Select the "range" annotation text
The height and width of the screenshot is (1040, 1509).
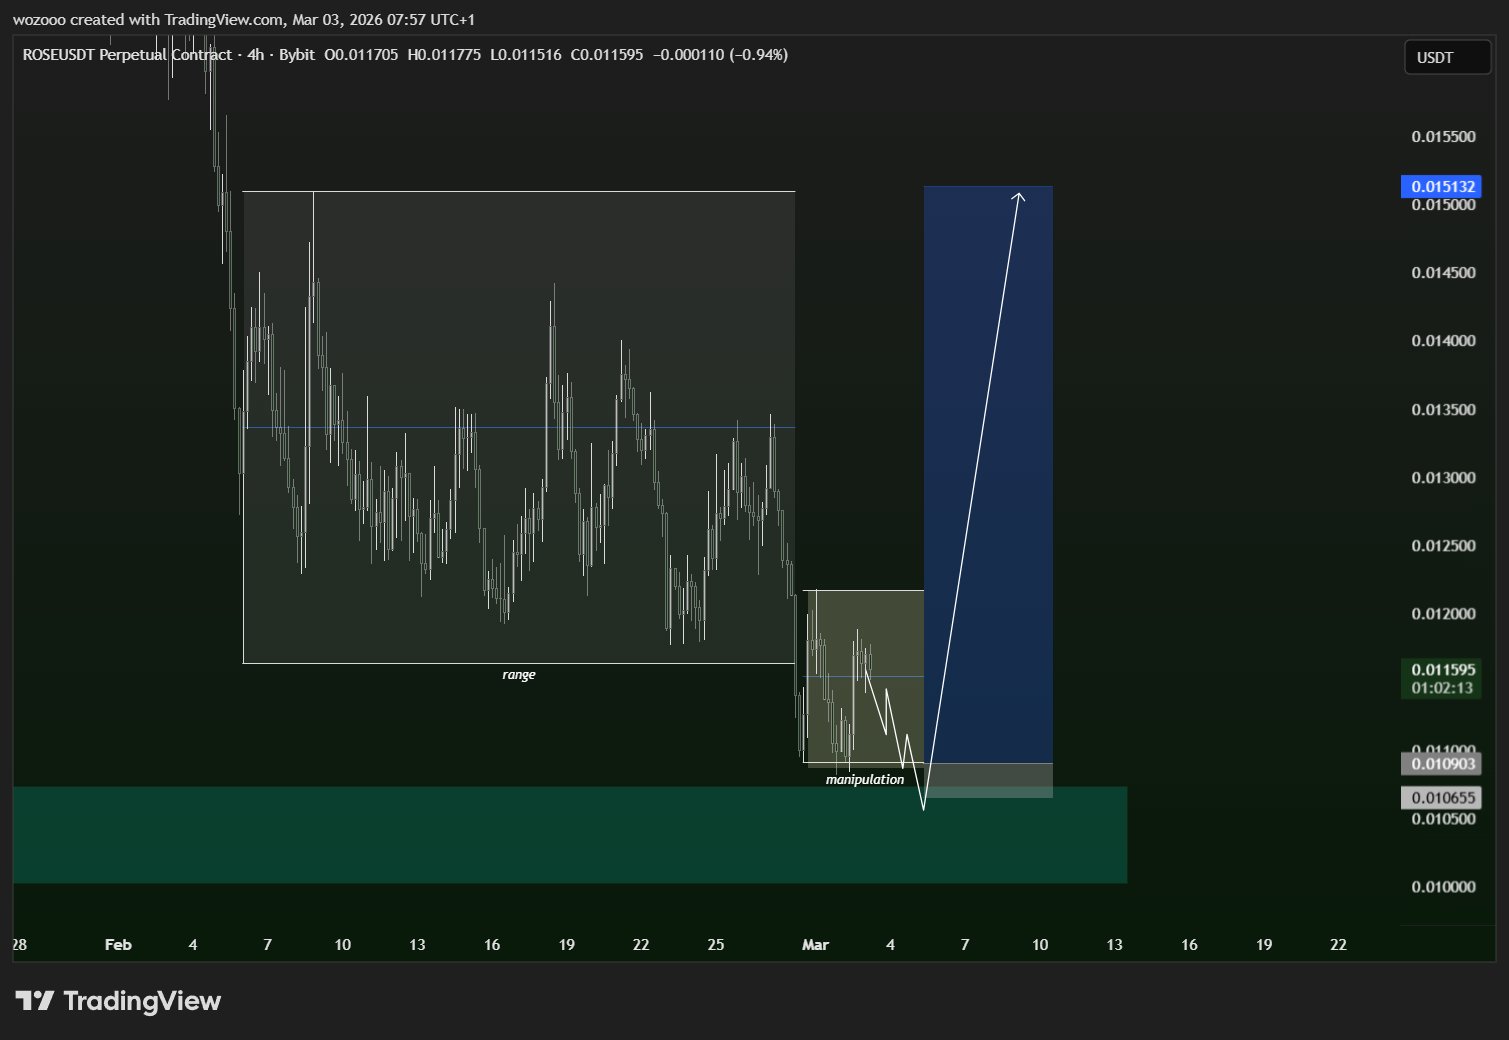519,675
